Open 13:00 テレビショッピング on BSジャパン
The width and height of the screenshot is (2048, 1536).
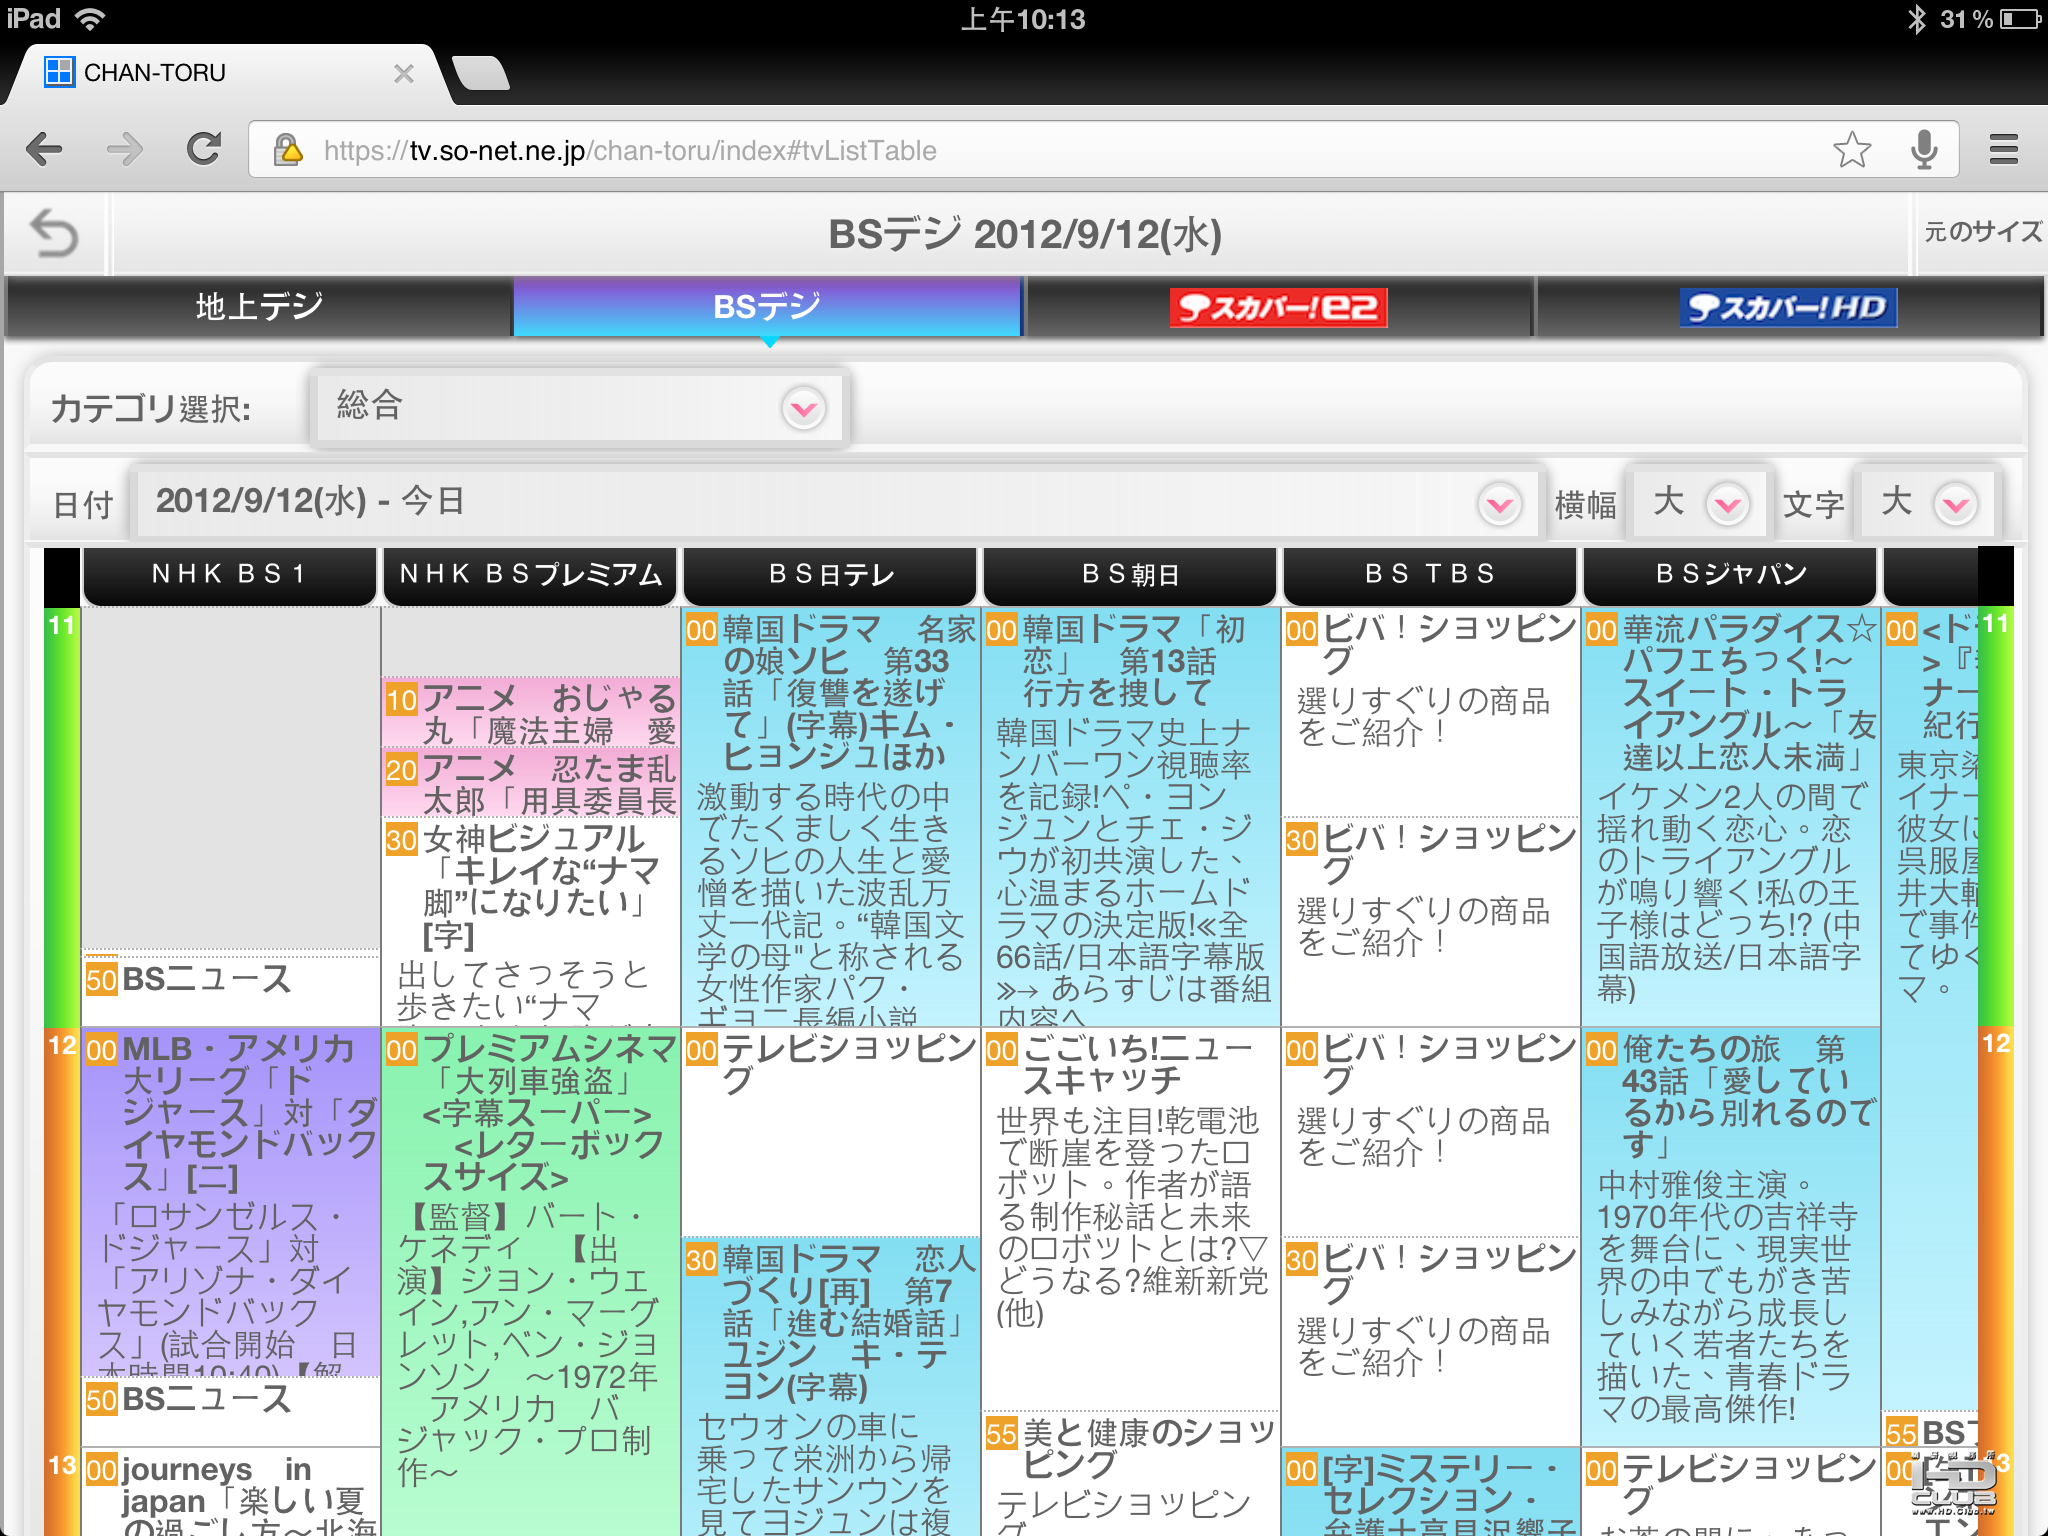(x=1731, y=1492)
